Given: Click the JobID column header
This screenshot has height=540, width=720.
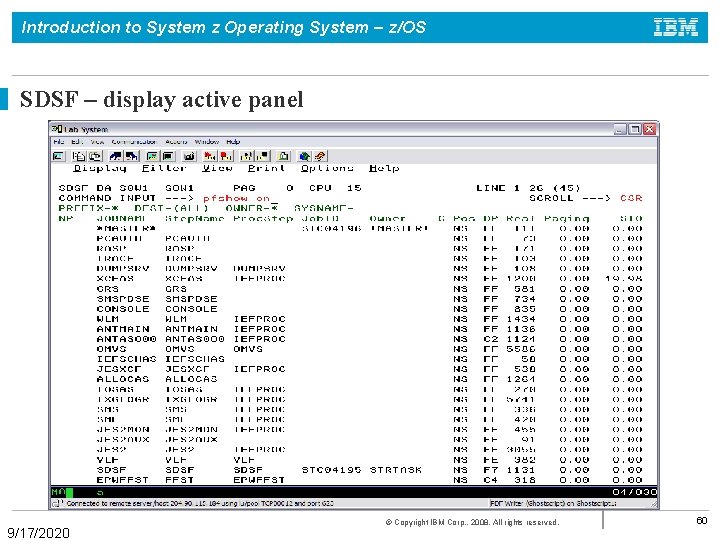Looking at the screenshot, I should (320, 219).
